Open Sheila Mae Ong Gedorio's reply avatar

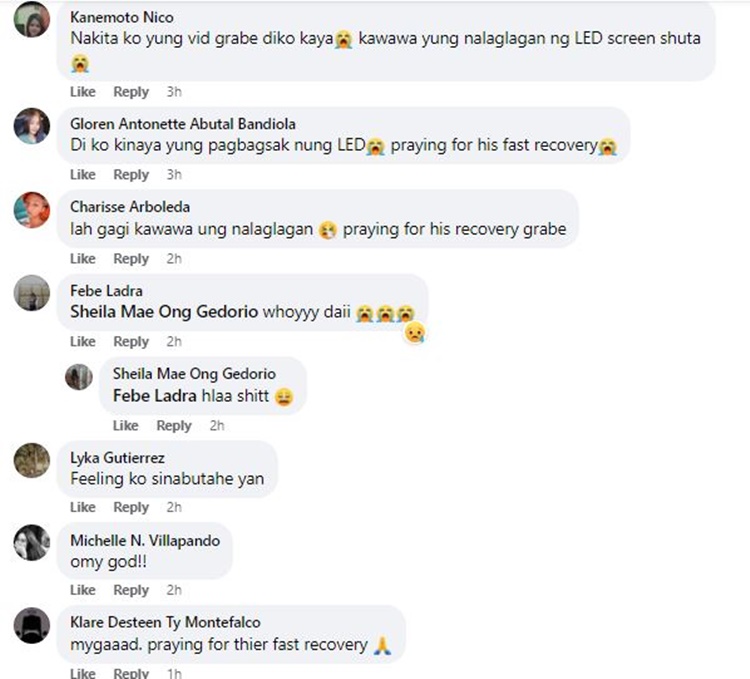coord(79,377)
